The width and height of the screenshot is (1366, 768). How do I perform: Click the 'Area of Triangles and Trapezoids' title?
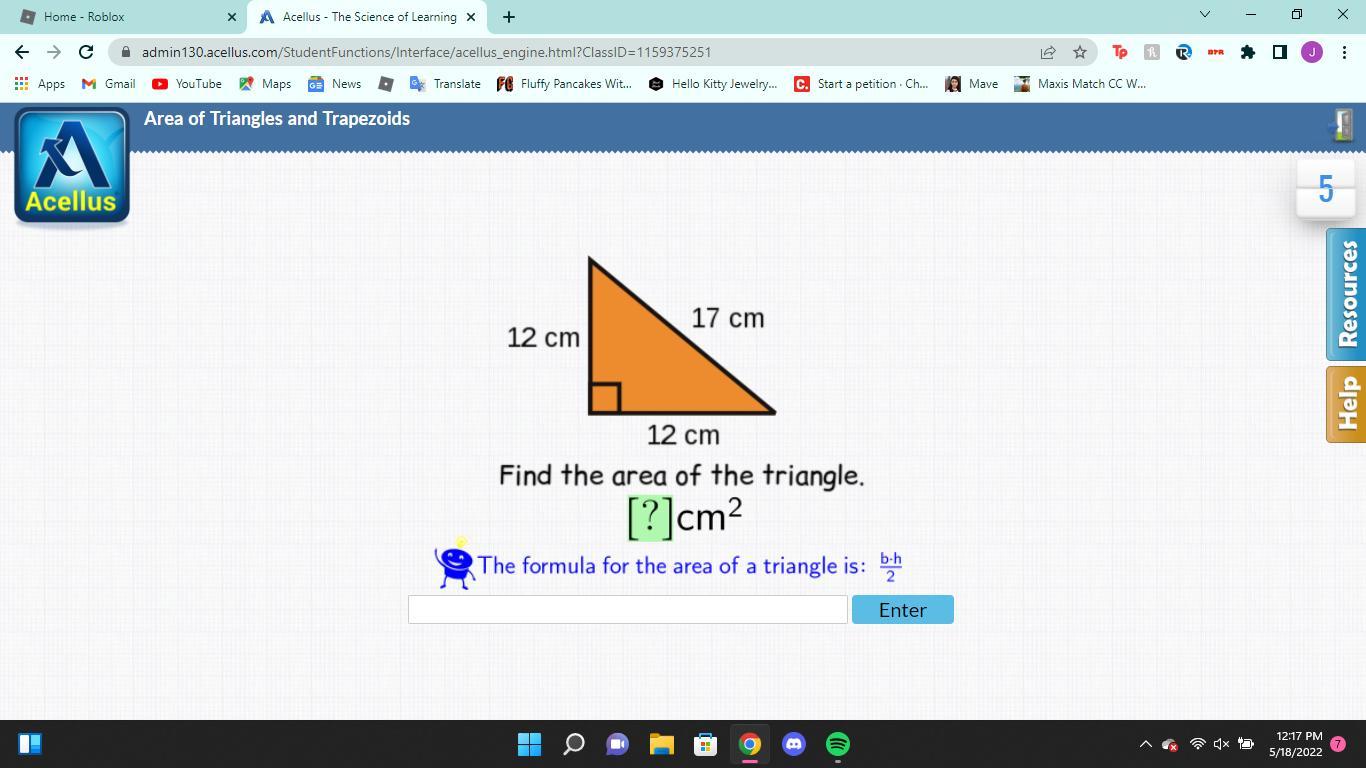pos(277,119)
